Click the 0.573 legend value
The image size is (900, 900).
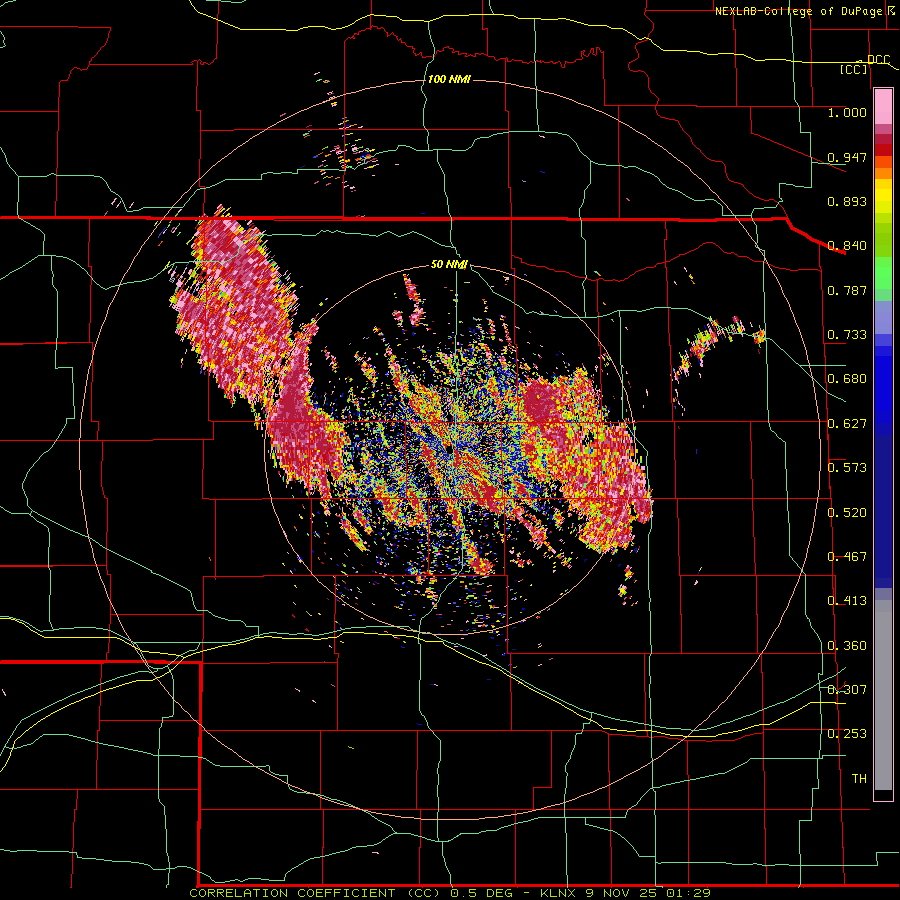click(x=847, y=468)
